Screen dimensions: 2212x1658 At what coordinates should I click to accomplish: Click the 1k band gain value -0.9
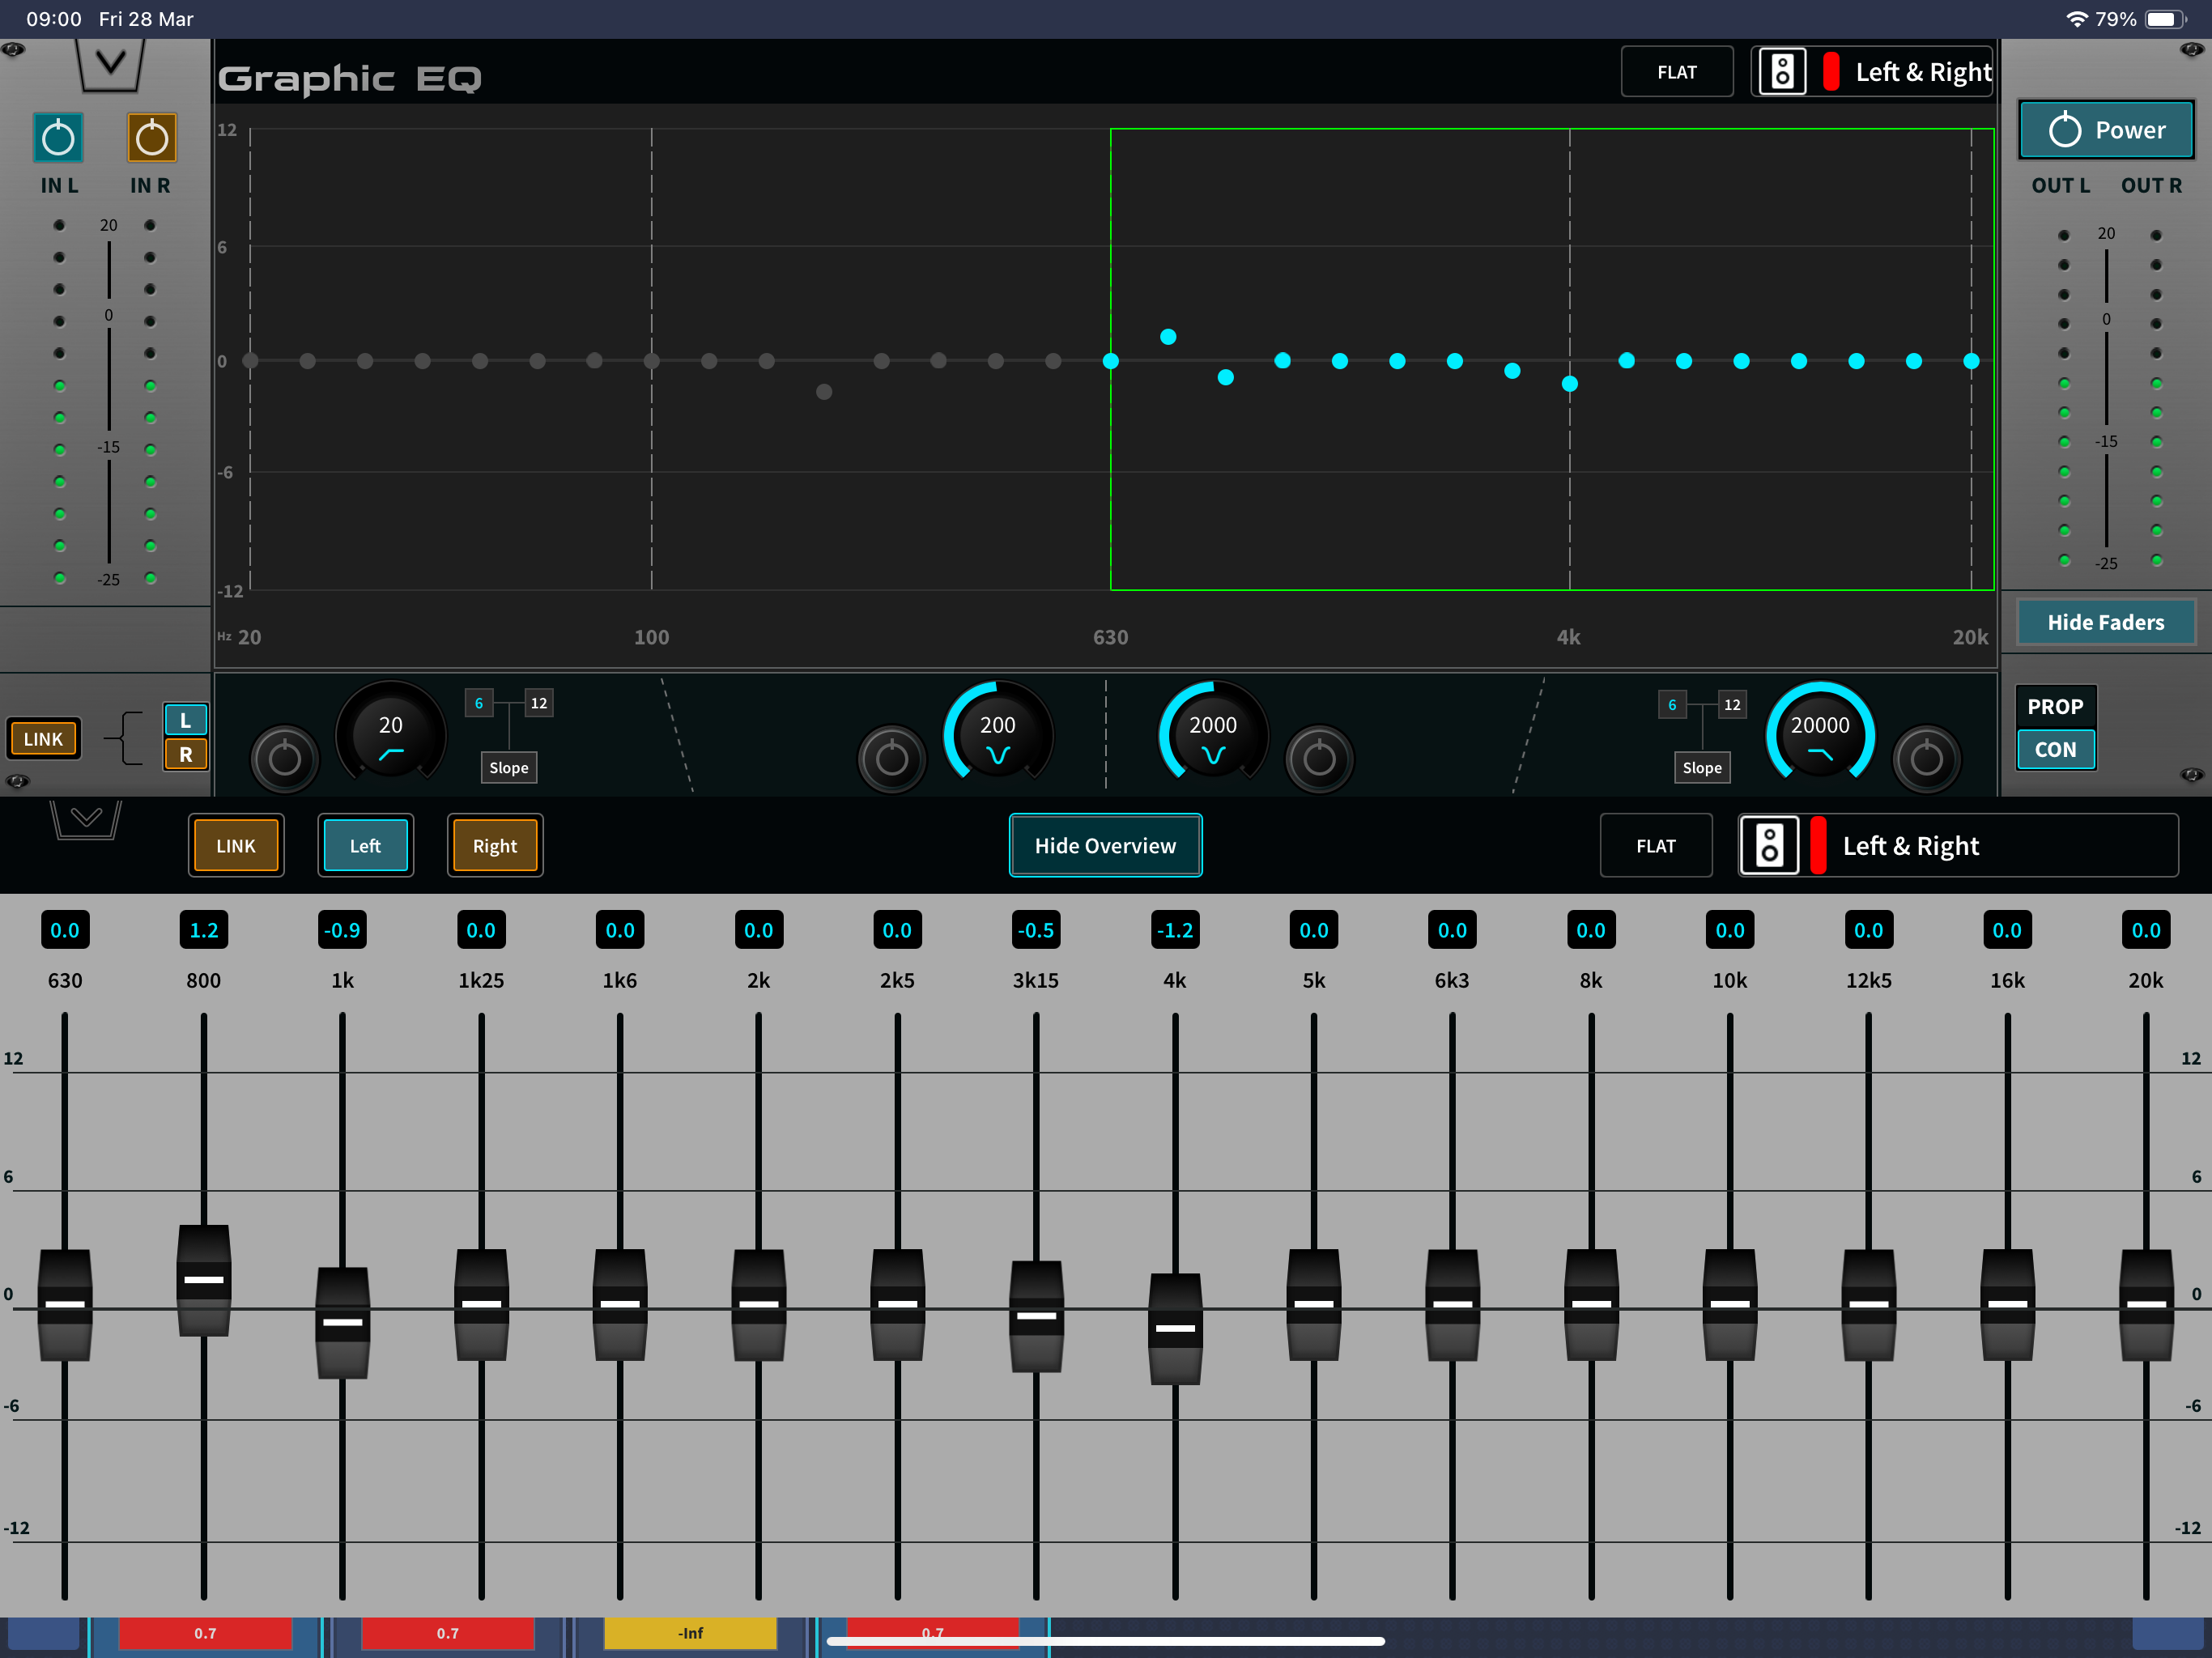pyautogui.click(x=342, y=930)
